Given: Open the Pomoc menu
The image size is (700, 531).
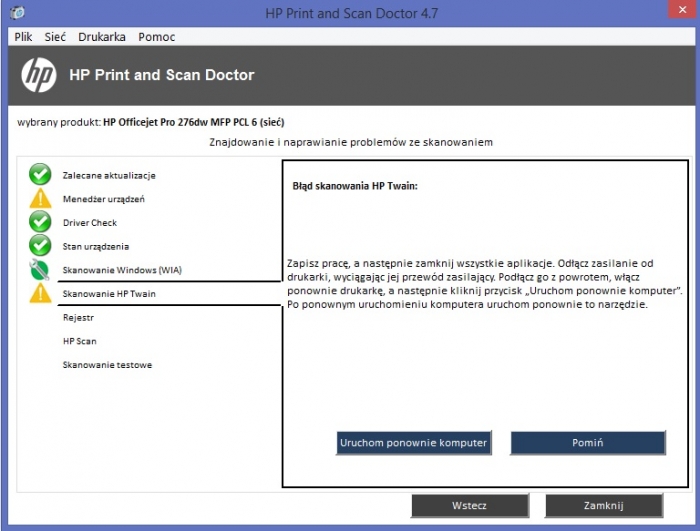Looking at the screenshot, I should pos(156,37).
